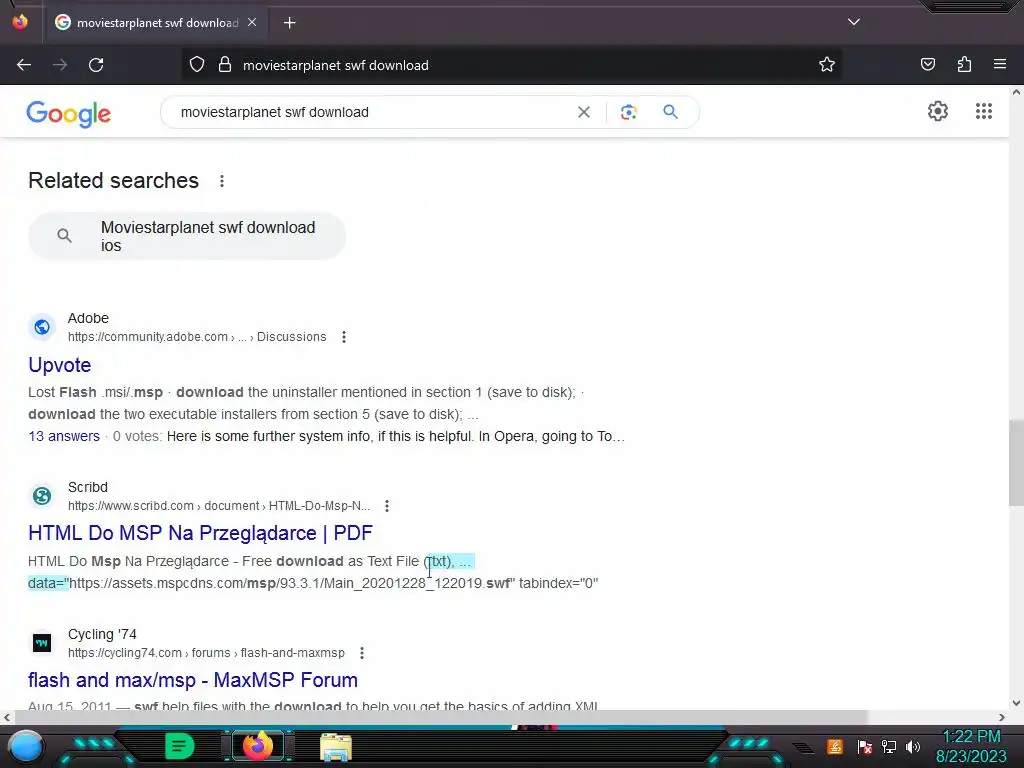Click the Adobe site favicon
The height and width of the screenshot is (768, 1024).
(42, 327)
